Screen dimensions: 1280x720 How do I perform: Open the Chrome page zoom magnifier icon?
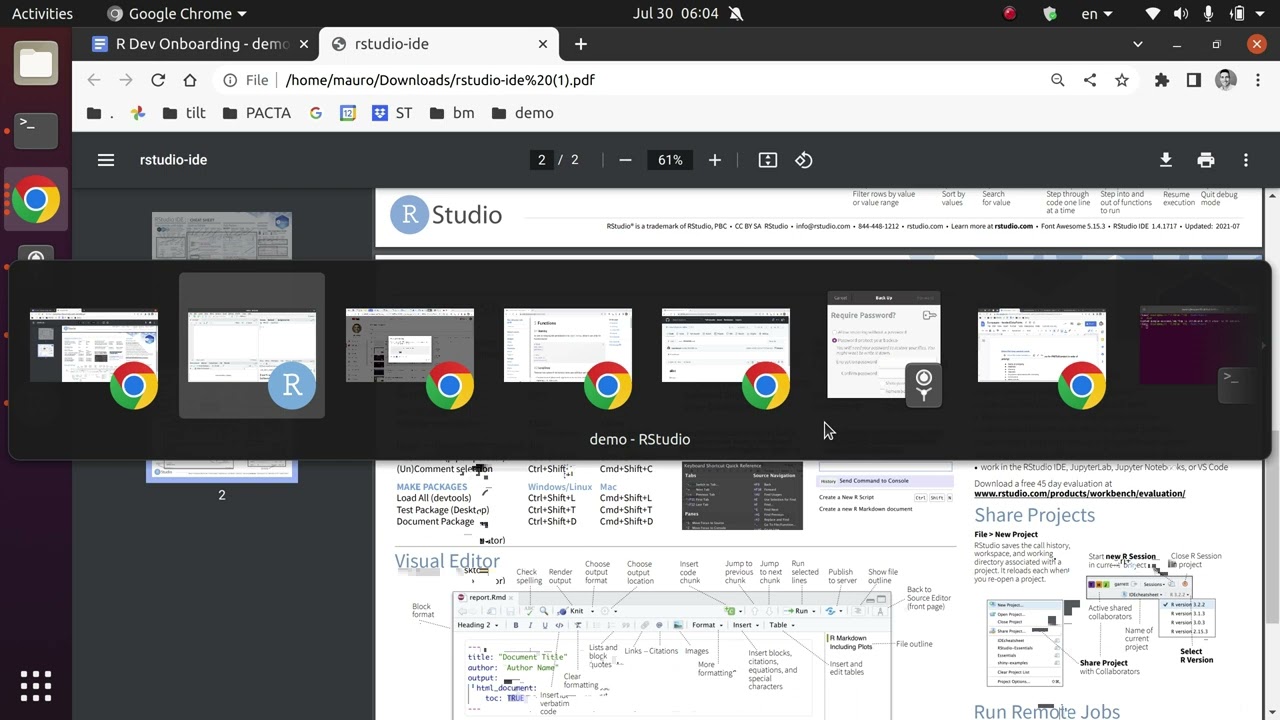point(1058,80)
